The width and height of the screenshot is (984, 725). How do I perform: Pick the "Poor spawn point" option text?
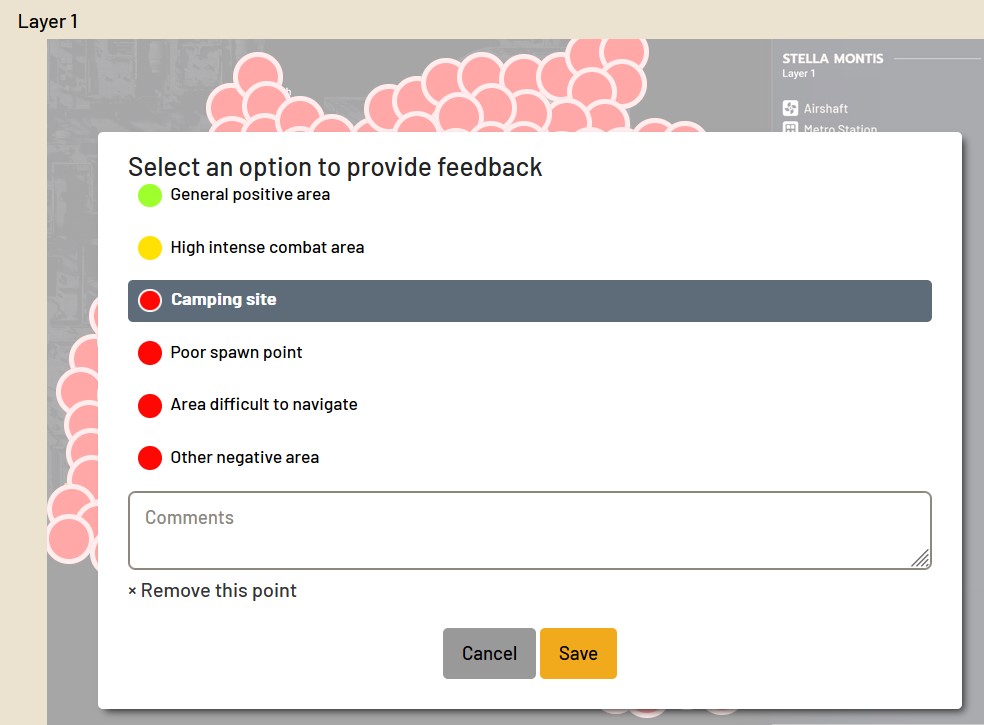click(x=236, y=352)
